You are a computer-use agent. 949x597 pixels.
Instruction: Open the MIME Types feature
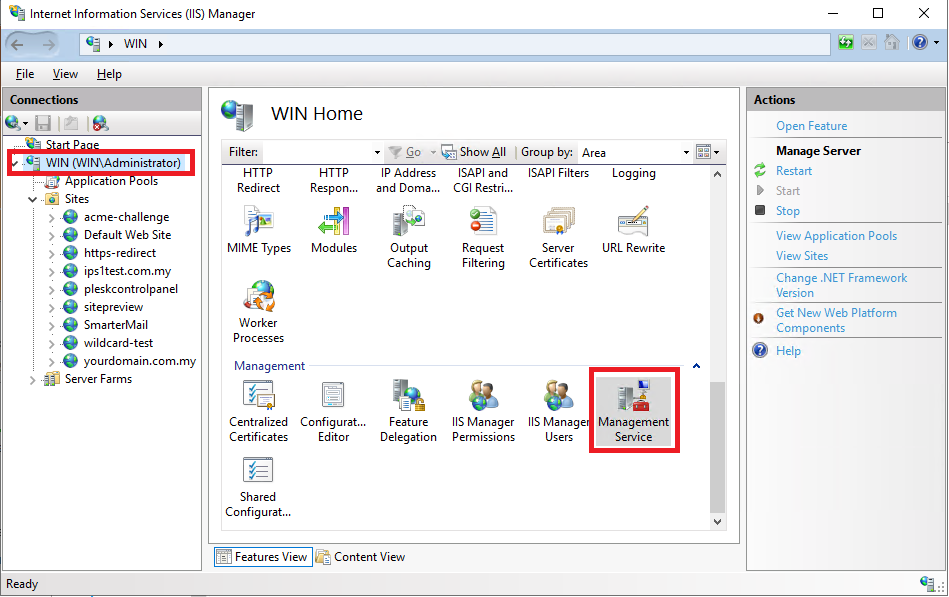(x=258, y=230)
